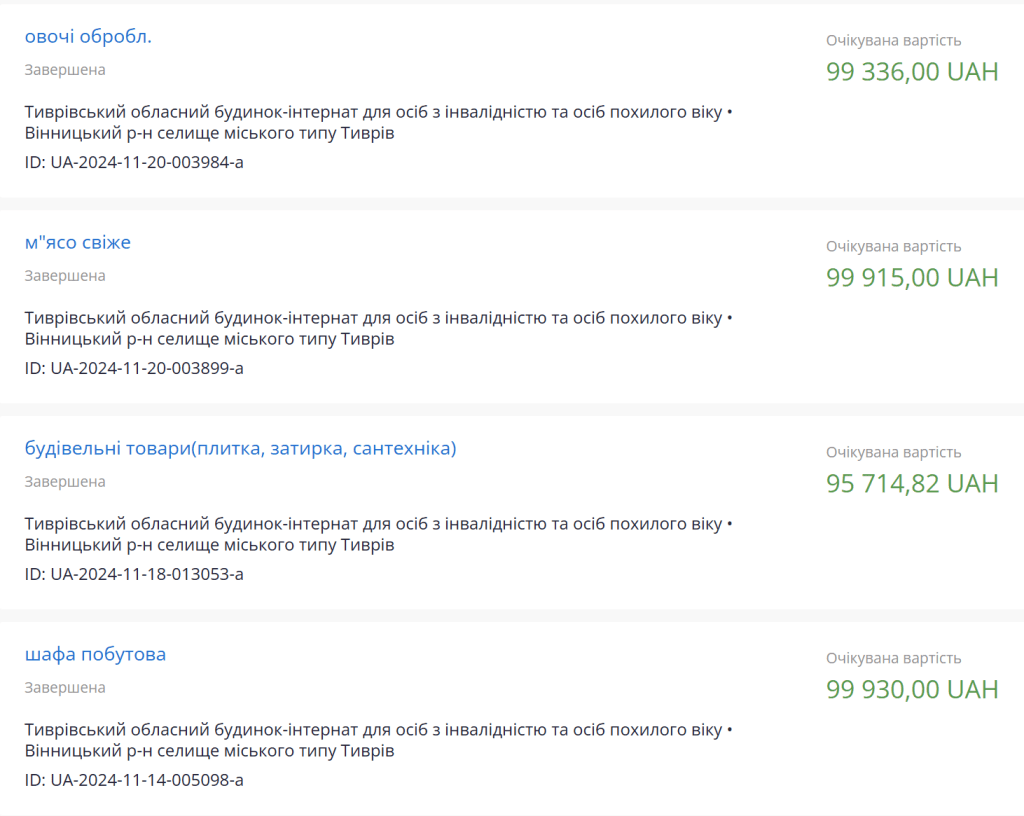1024x816 pixels.
Task: Open the "будівельні товари" tender link
Action: pyautogui.click(x=240, y=449)
